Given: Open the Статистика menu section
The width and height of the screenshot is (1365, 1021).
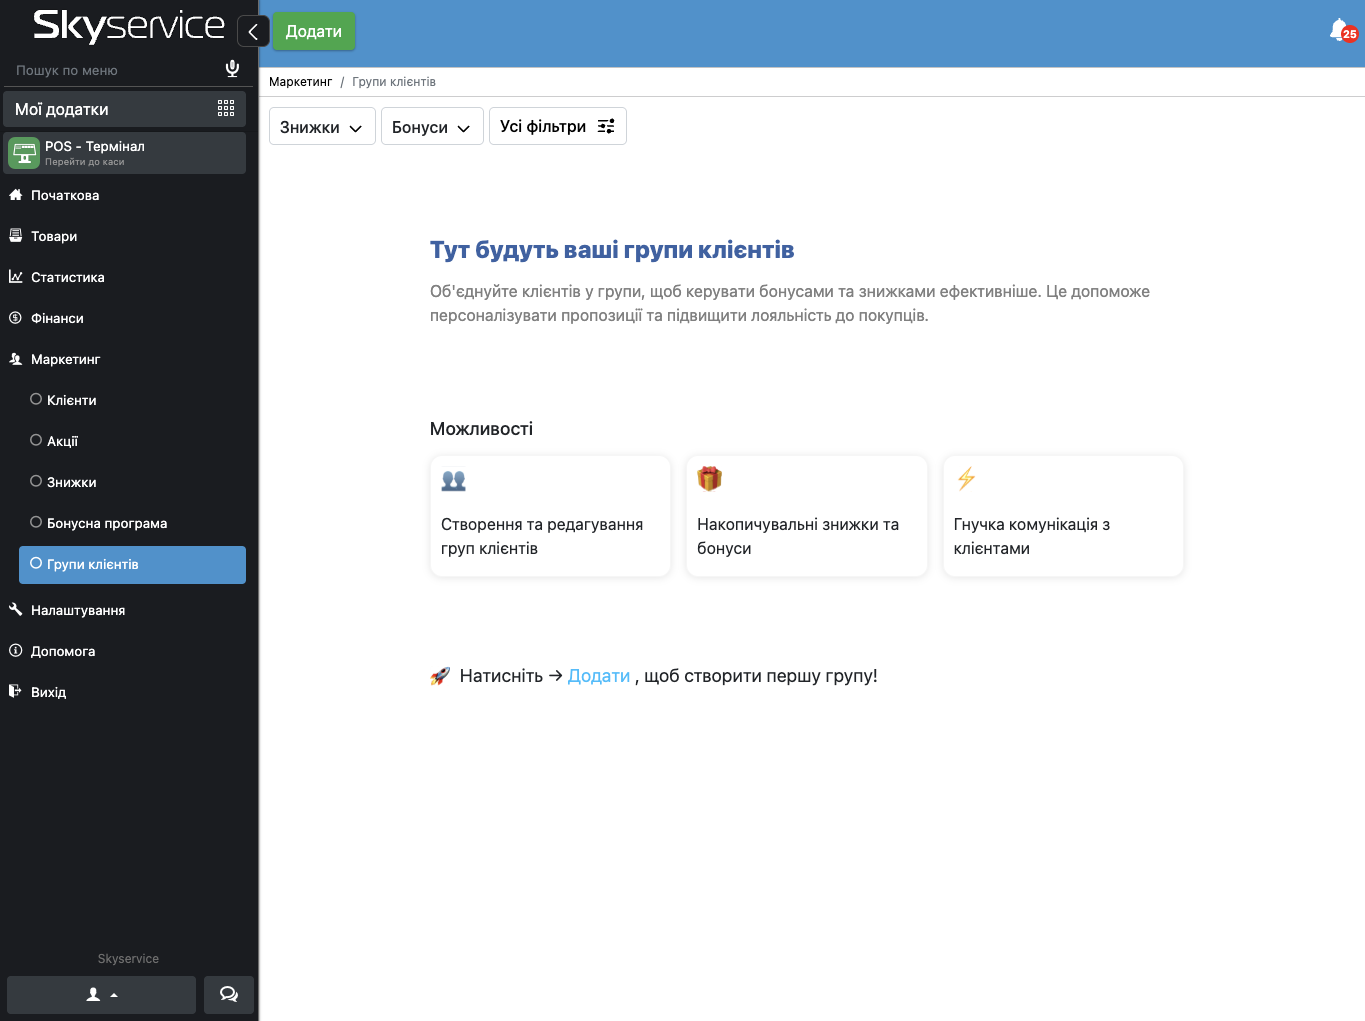Looking at the screenshot, I should pyautogui.click(x=67, y=277).
